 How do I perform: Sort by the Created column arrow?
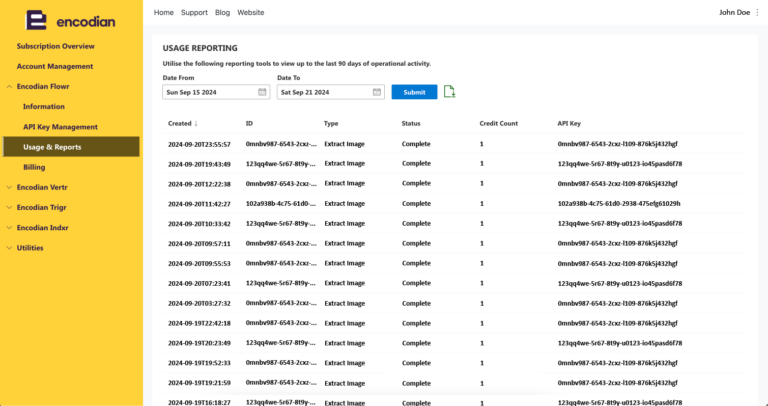point(196,124)
